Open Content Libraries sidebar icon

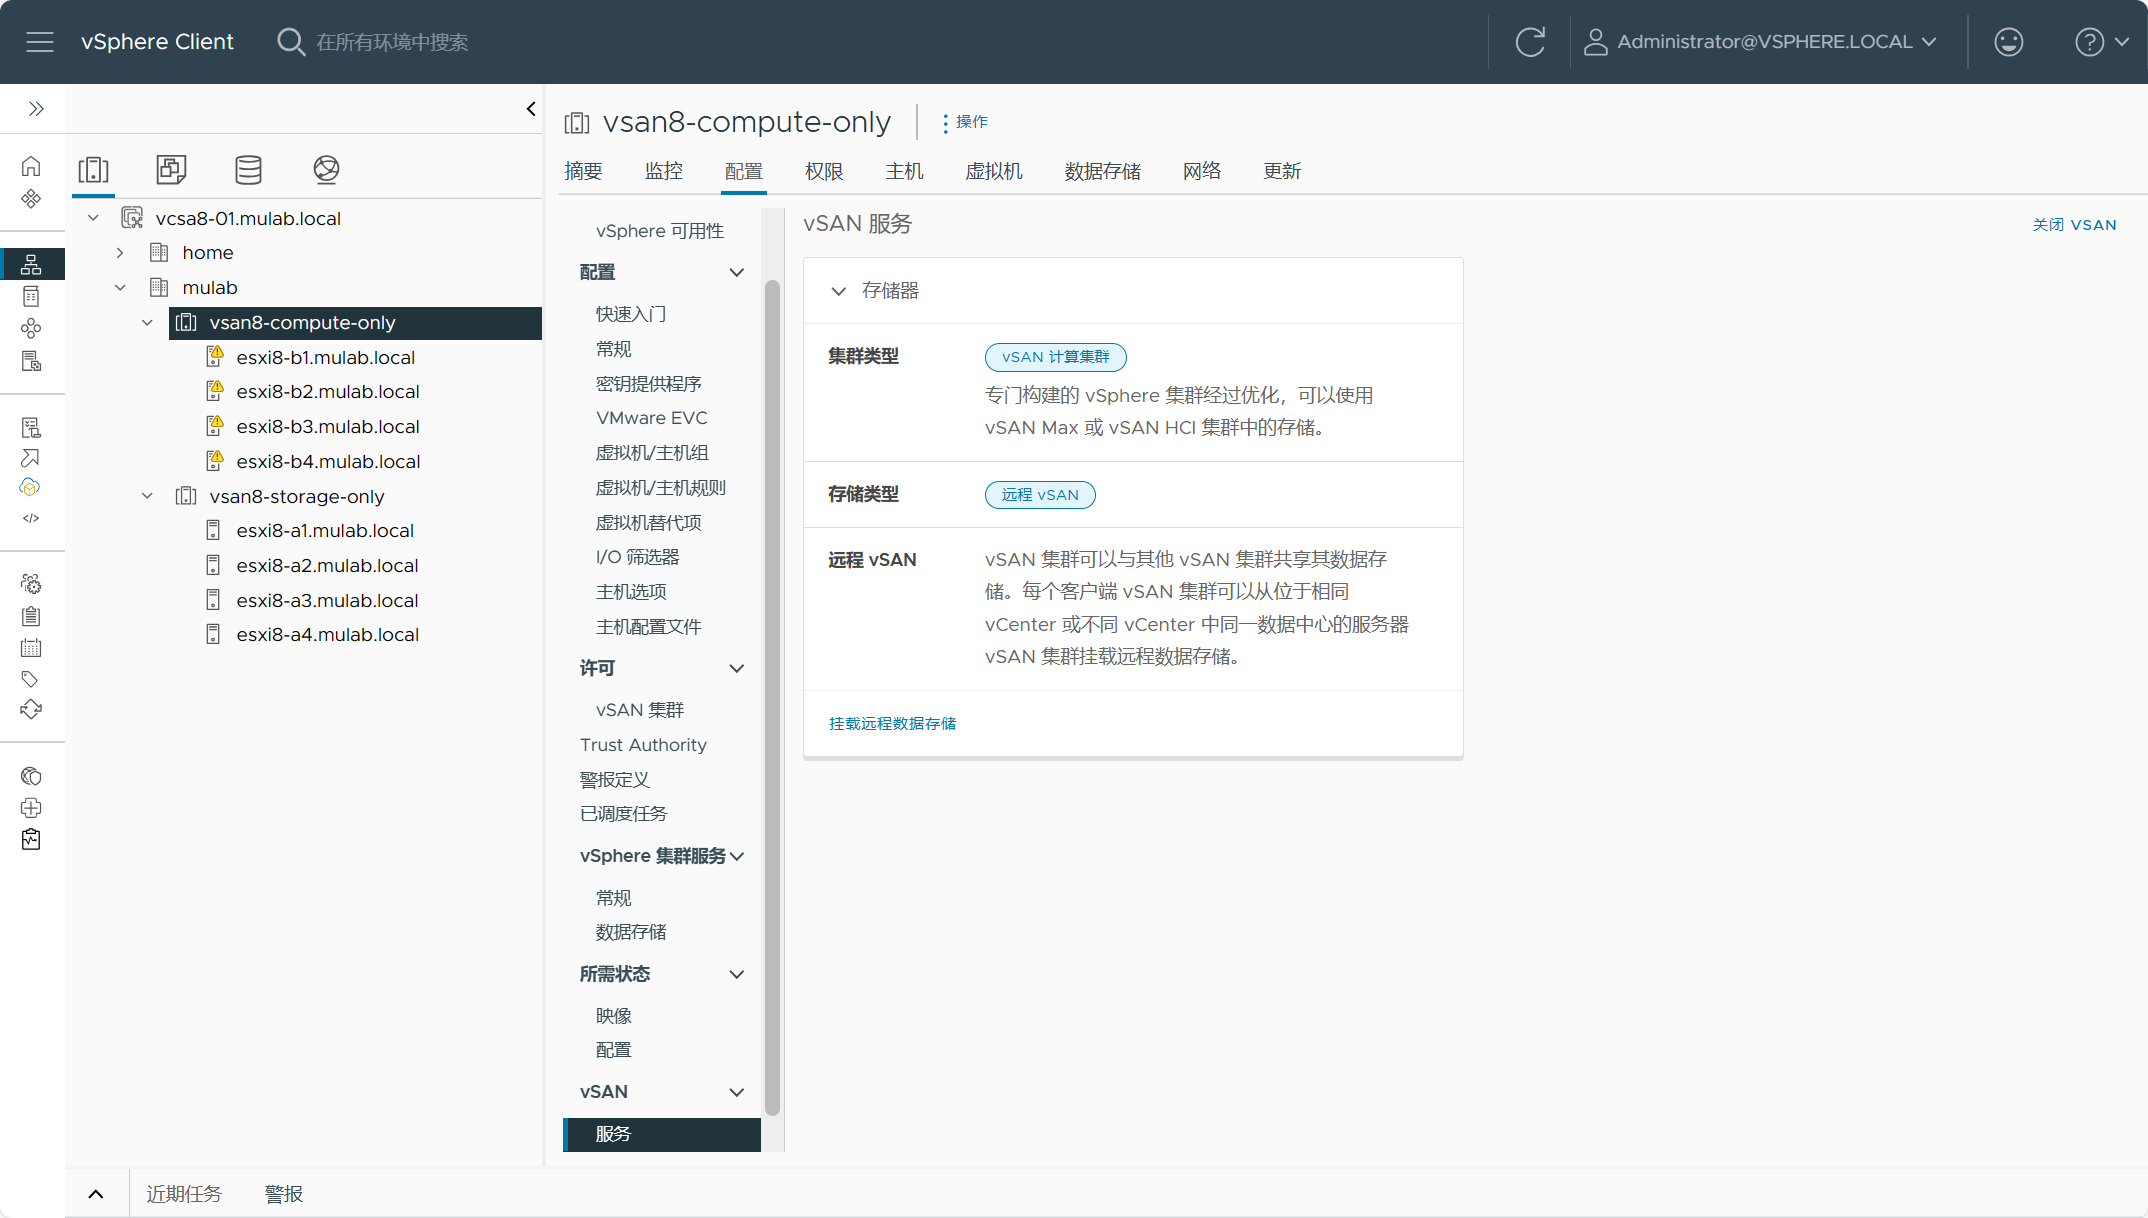click(31, 296)
